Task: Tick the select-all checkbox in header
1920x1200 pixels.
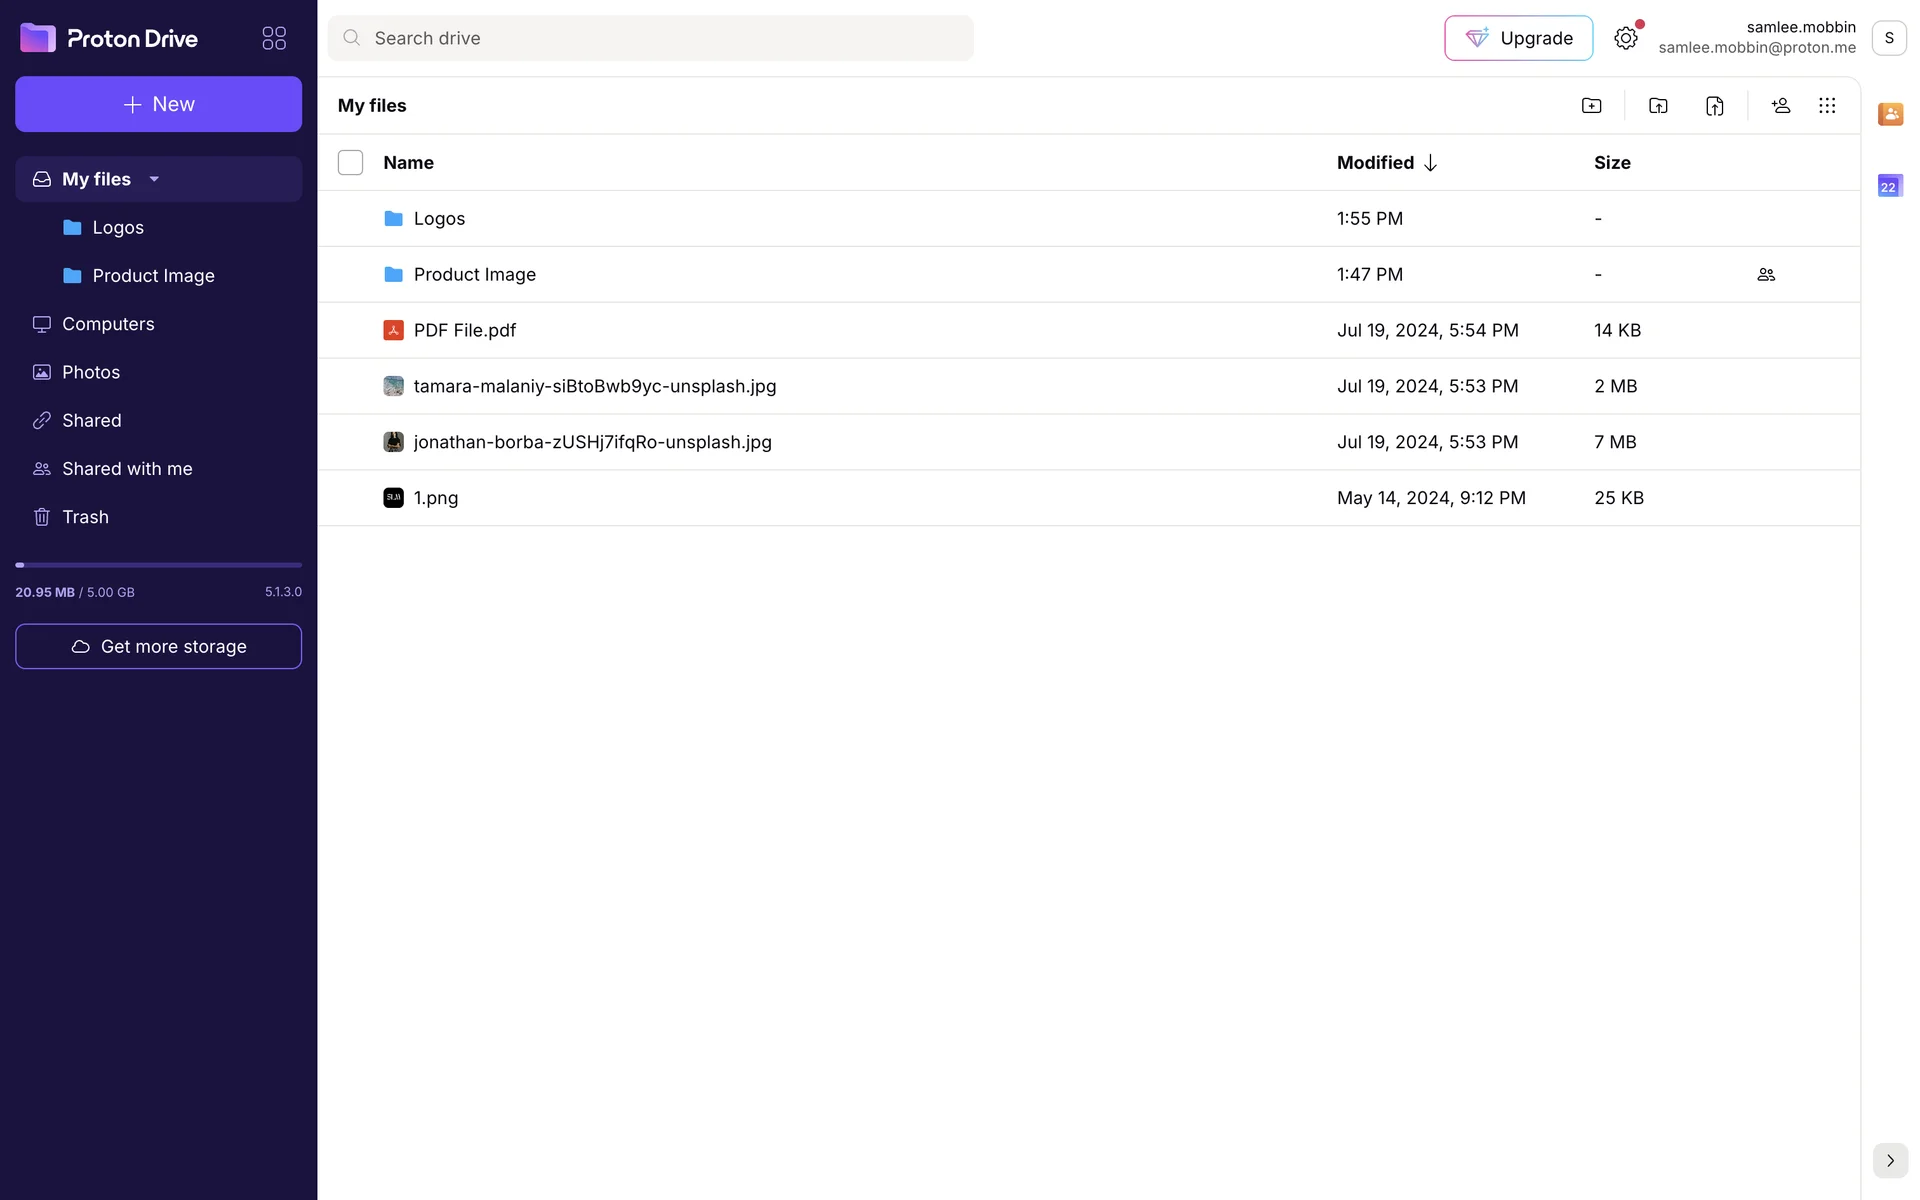Action: coord(350,162)
